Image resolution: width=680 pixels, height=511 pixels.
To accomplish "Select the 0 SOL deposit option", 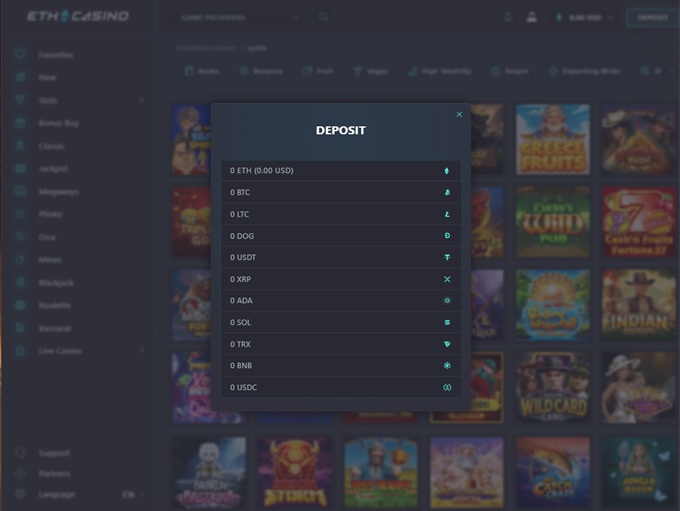I will tap(340, 322).
